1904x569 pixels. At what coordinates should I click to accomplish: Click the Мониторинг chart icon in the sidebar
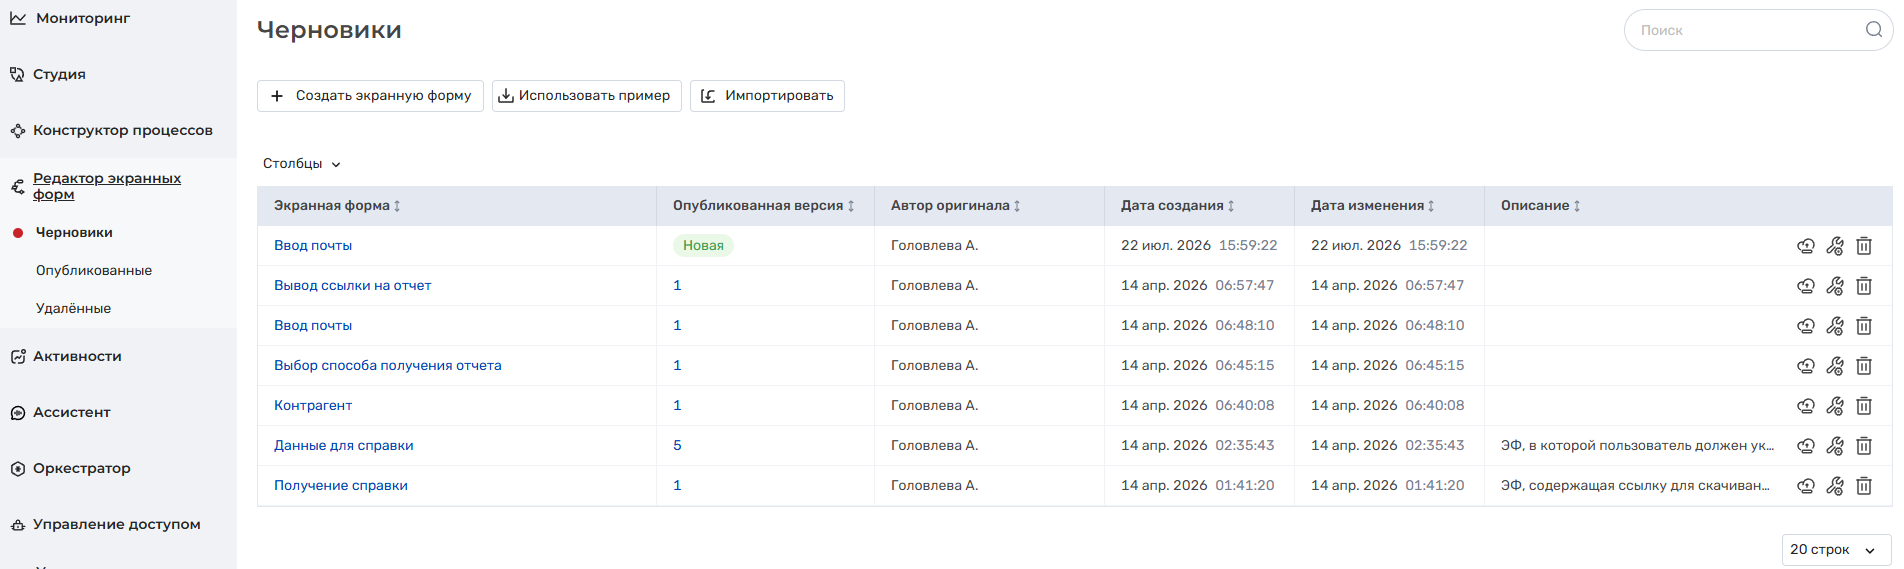(18, 18)
